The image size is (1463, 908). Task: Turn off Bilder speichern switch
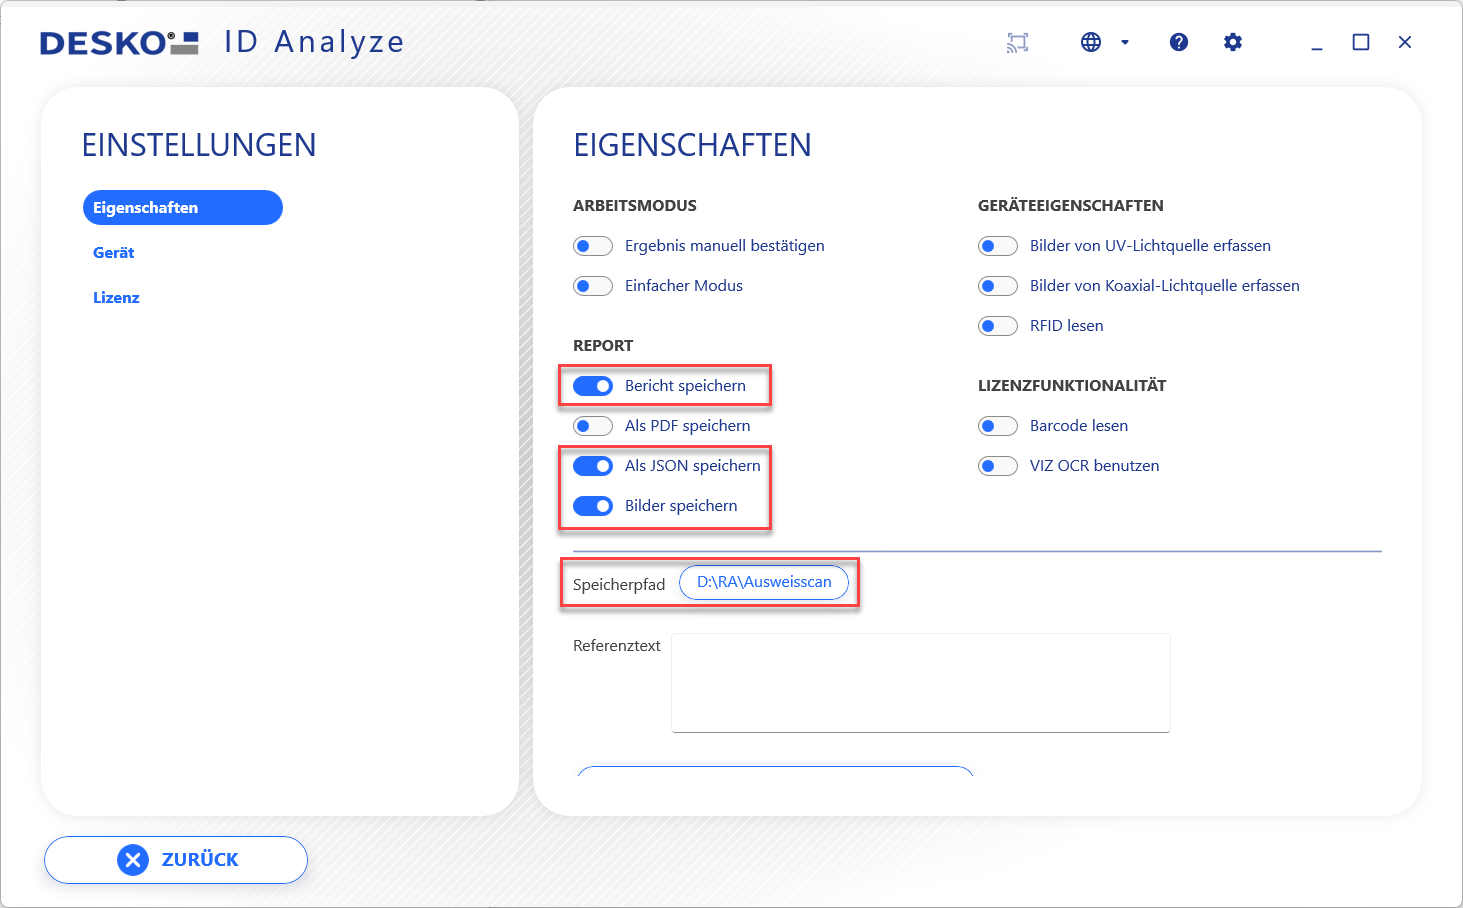(x=593, y=506)
